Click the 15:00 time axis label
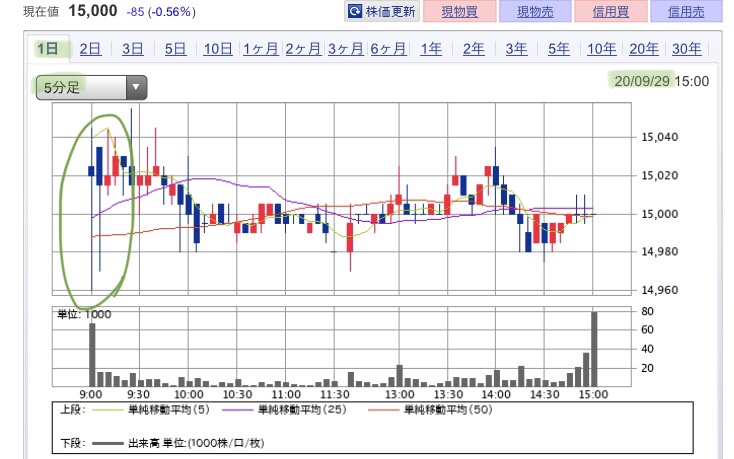Viewport: 734px width, 459px height. coord(593,394)
